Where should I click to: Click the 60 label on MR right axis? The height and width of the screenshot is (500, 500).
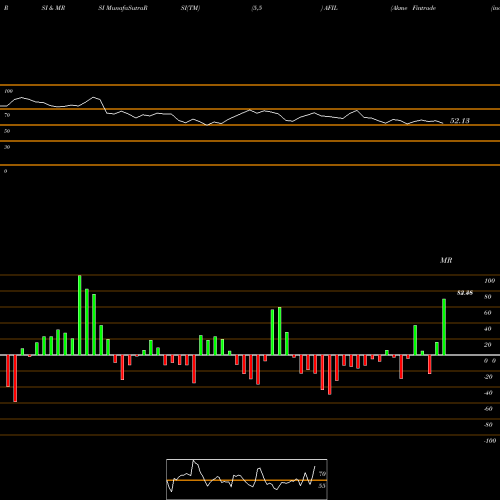[x=488, y=313]
